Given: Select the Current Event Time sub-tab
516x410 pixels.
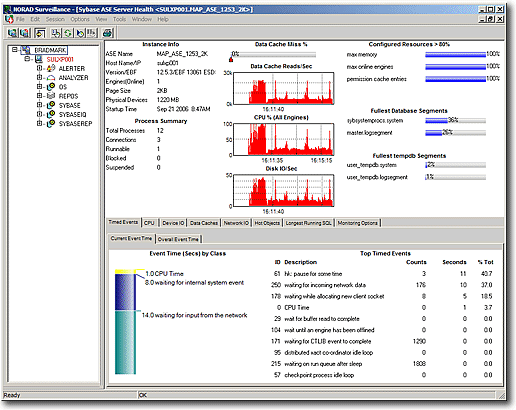Looking at the screenshot, I should (x=131, y=238).
